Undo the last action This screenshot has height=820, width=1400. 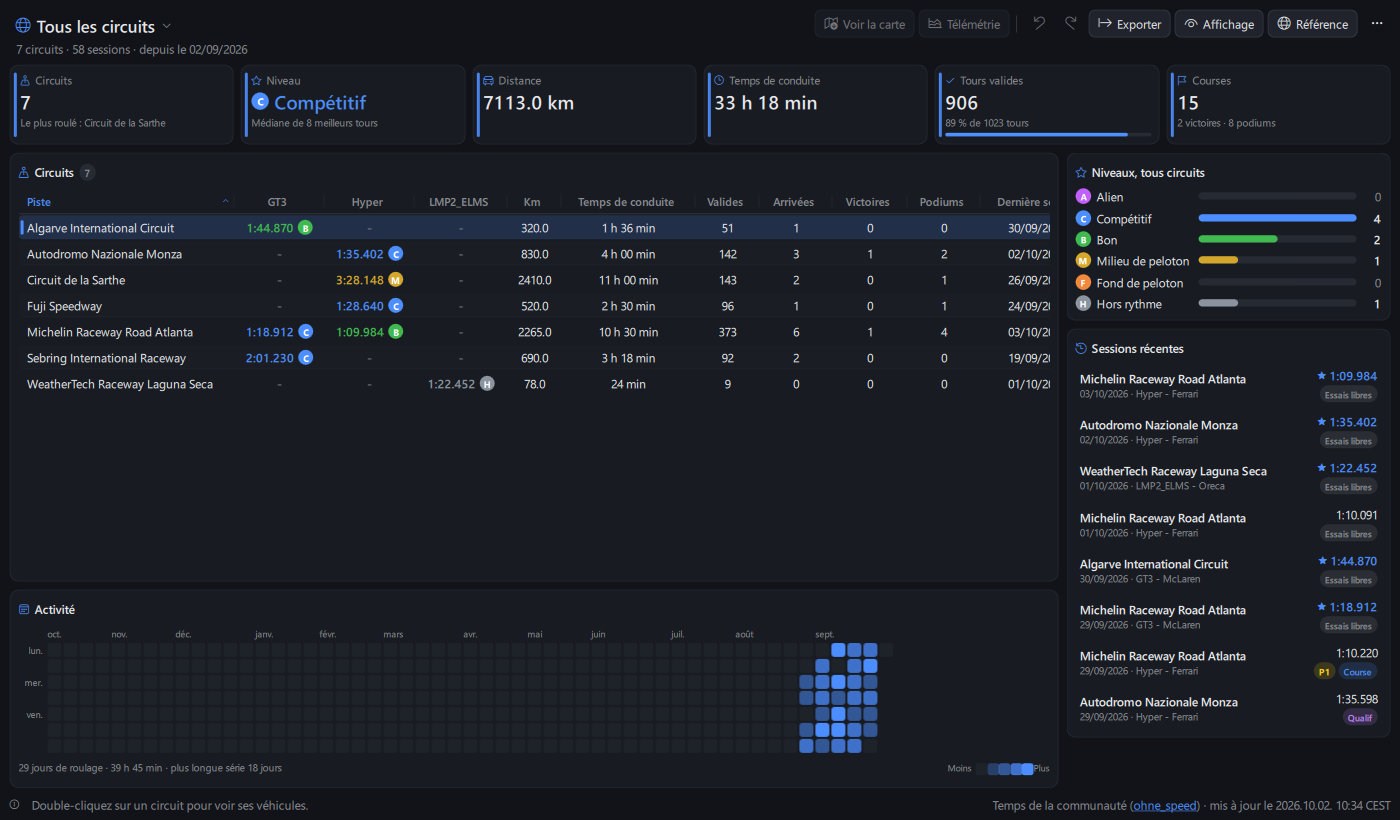pos(1039,24)
